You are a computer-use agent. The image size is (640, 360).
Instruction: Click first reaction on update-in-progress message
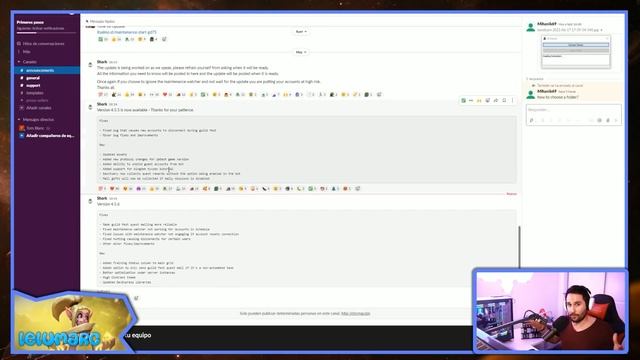[103, 95]
